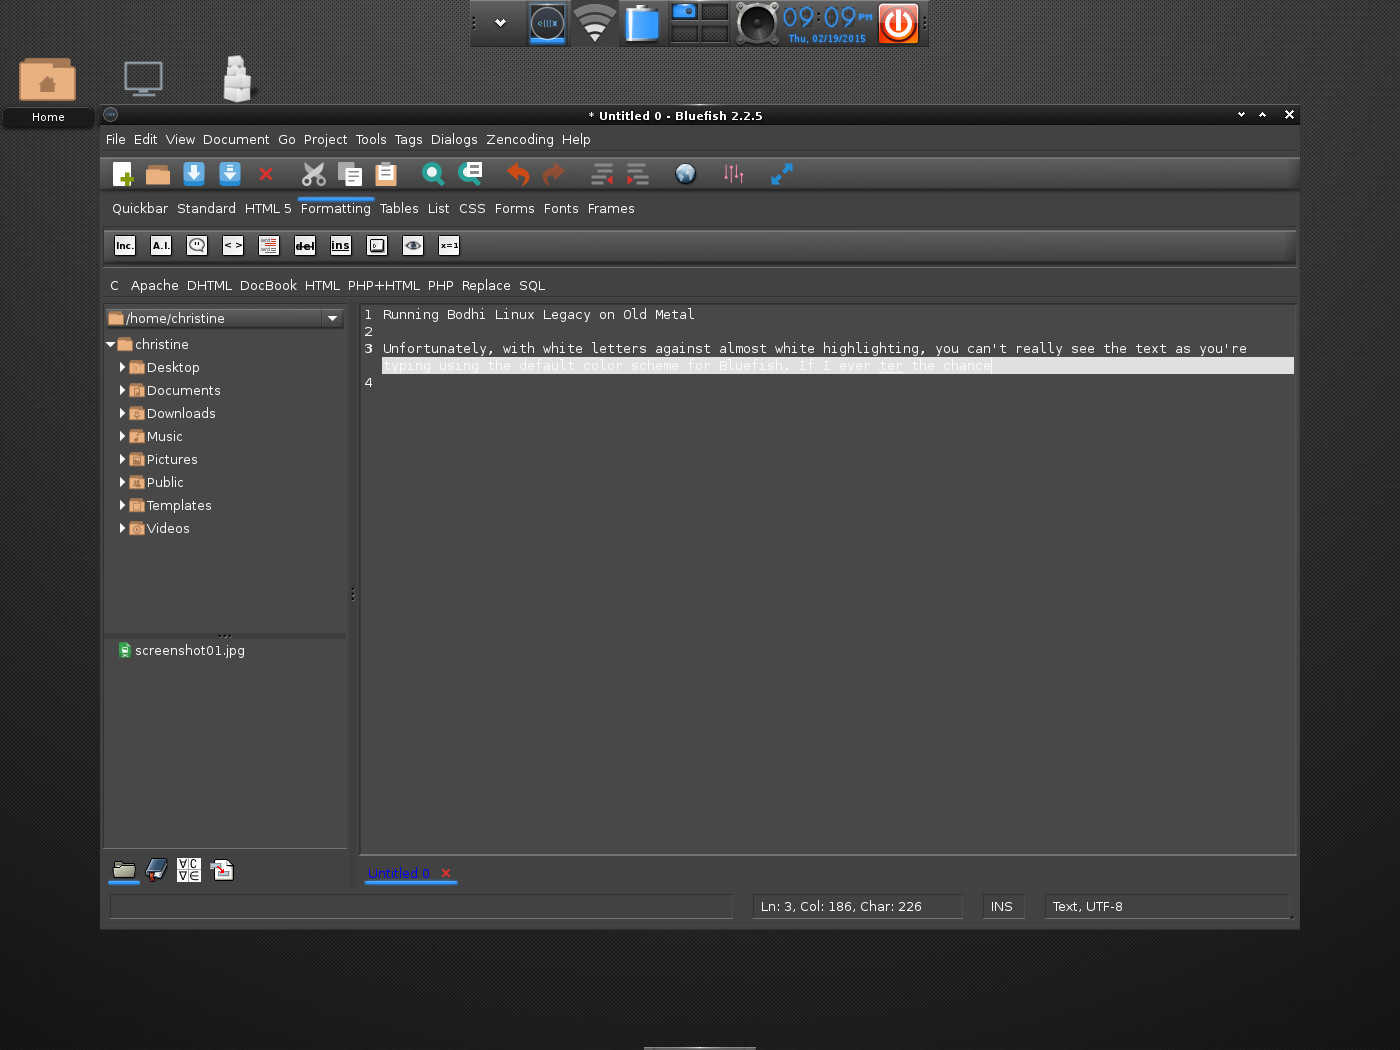Open the snippets sidebar tab icon
The image size is (1400, 1050).
pyautogui.click(x=222, y=870)
